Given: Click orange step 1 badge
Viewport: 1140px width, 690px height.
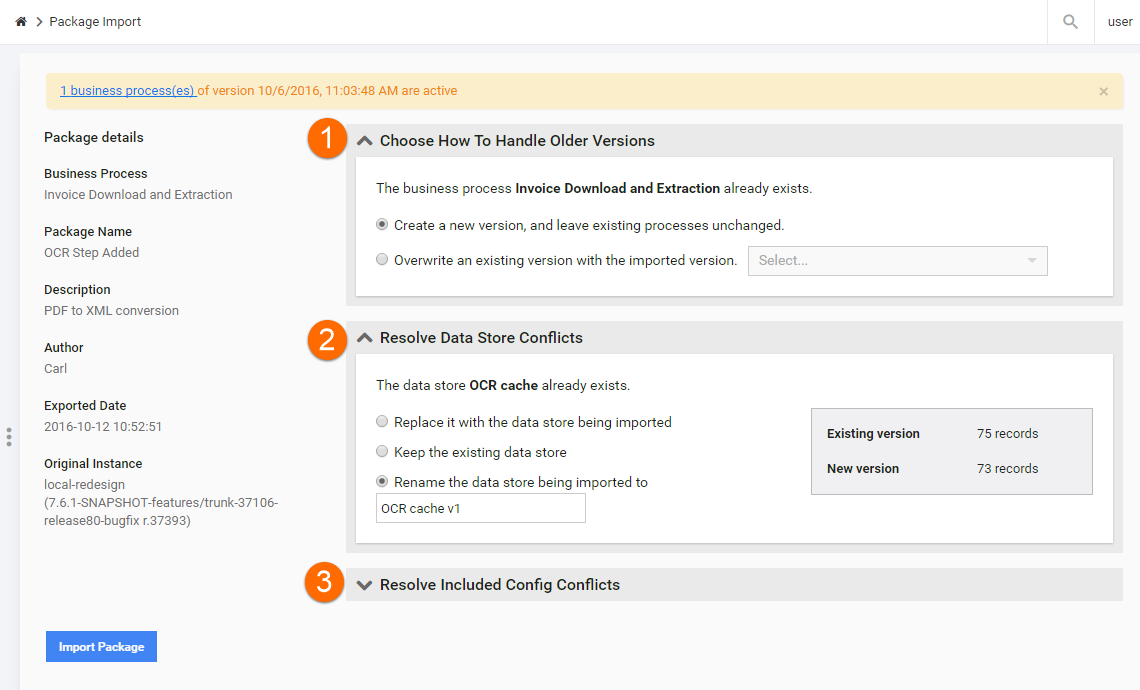Looking at the screenshot, I should click(326, 138).
